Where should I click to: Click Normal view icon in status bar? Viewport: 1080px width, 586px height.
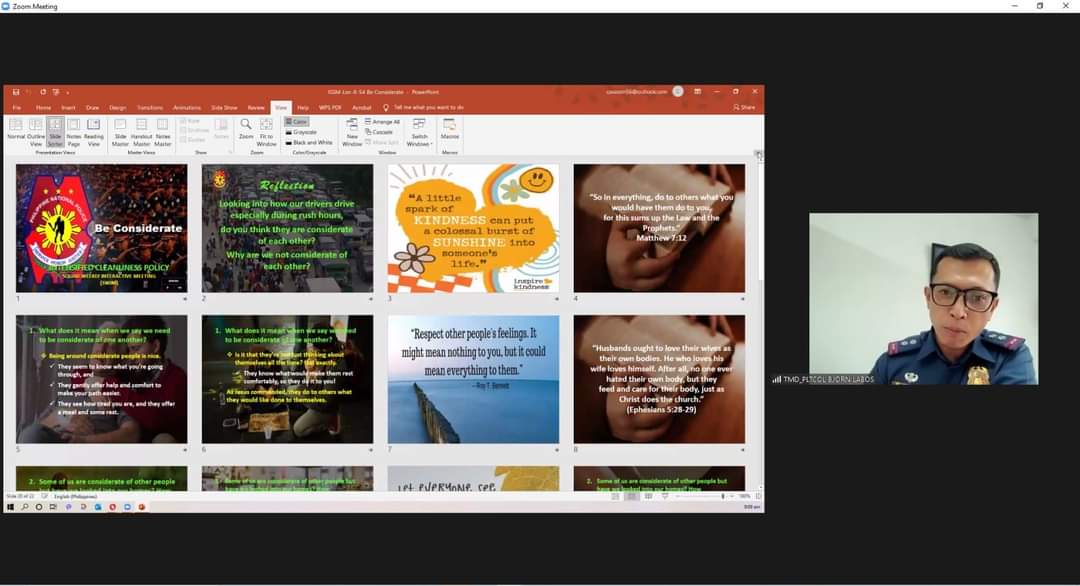(615, 496)
